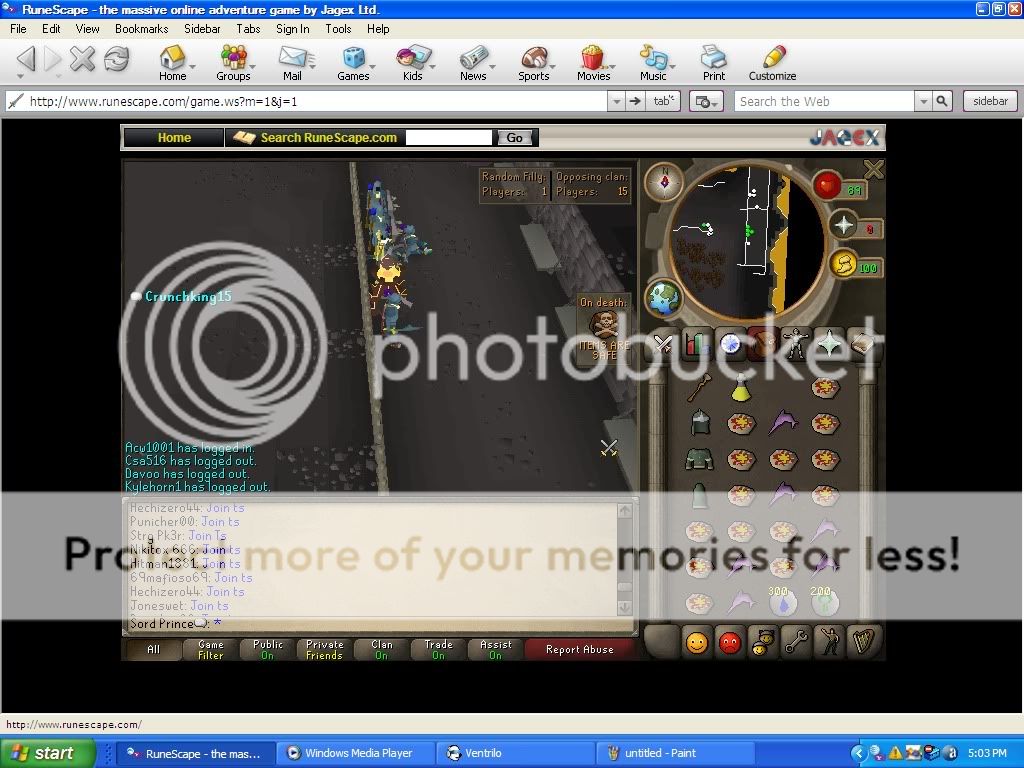Open the Quest journal icon
Image resolution: width=1024 pixels, height=768 pixels.
(728, 344)
